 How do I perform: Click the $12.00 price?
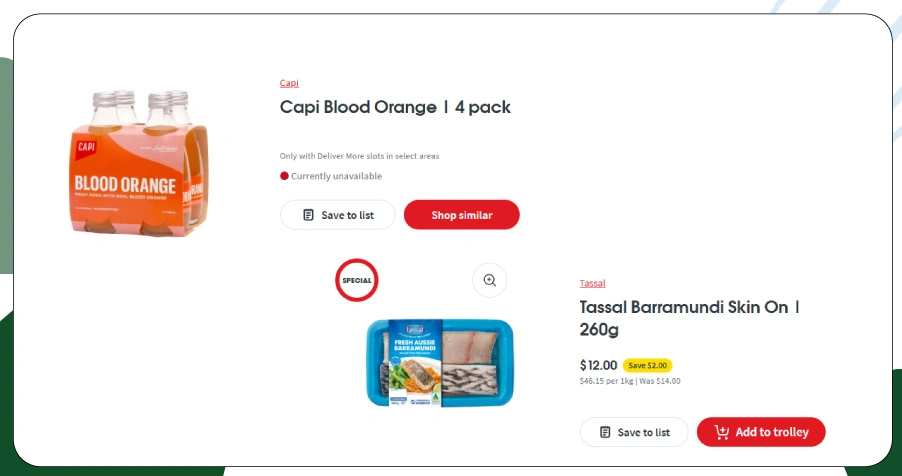tap(598, 365)
